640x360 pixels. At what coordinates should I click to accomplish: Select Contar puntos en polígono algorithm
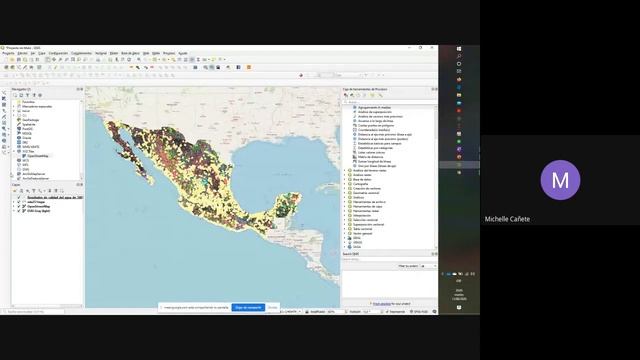[x=376, y=126]
